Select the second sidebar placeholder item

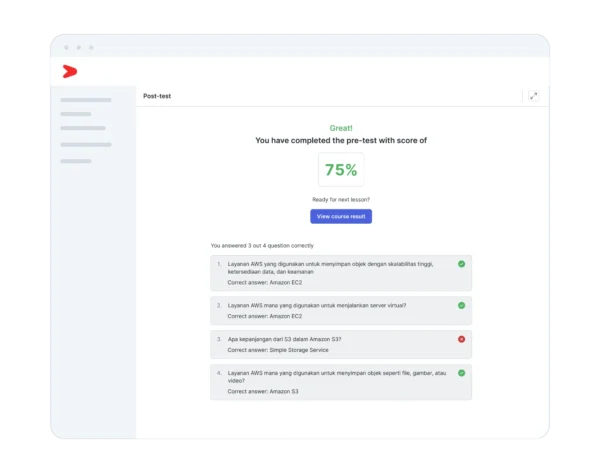(76, 114)
